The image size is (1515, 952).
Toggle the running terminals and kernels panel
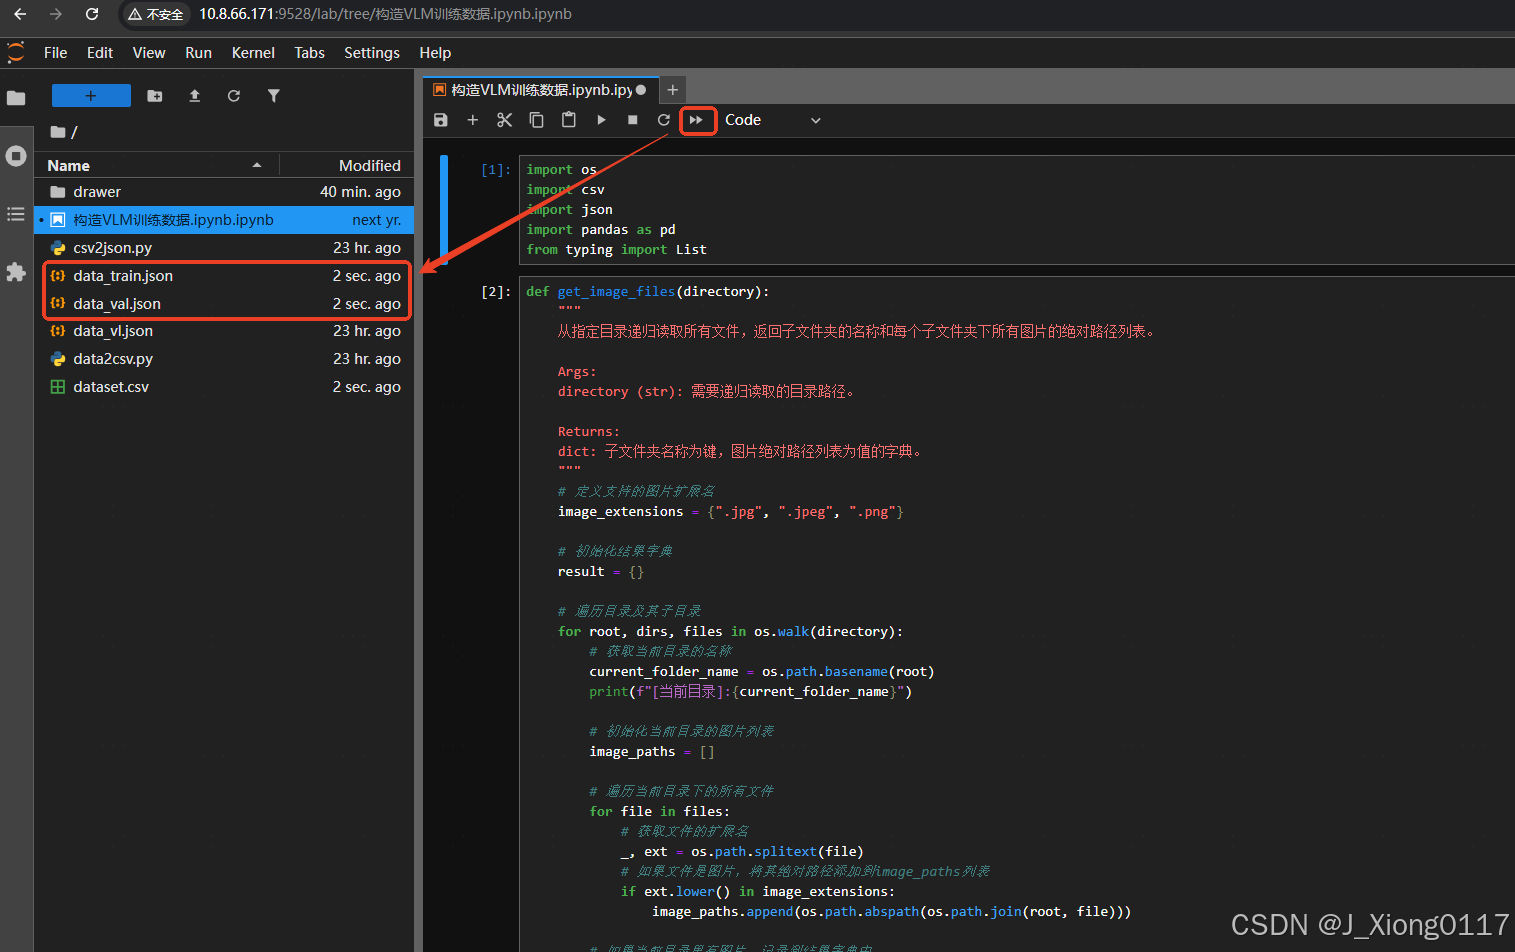tap(16, 155)
